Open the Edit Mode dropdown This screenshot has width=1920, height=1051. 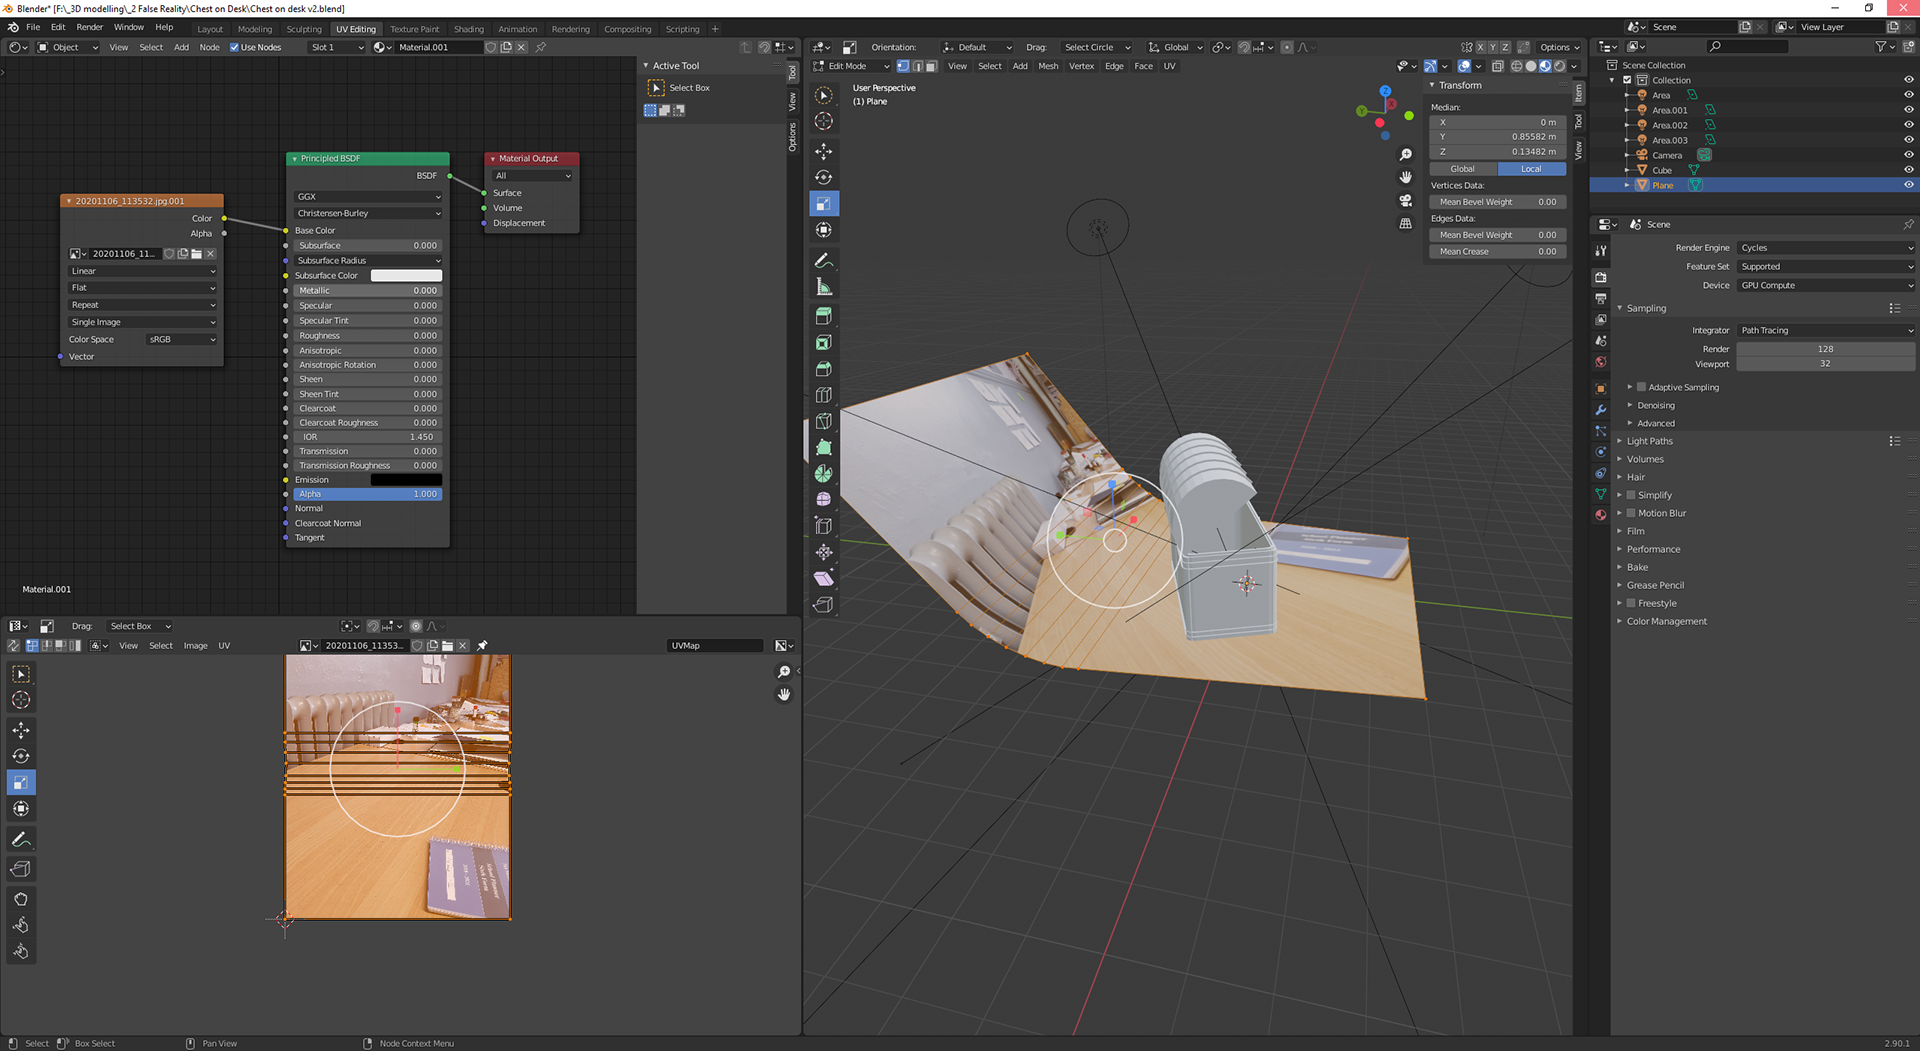pyautogui.click(x=851, y=66)
